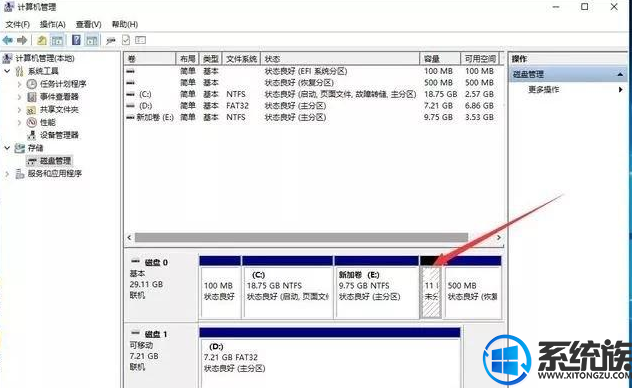Click the 性能 monitor icon
The width and height of the screenshot is (632, 388).
click(x=31, y=122)
